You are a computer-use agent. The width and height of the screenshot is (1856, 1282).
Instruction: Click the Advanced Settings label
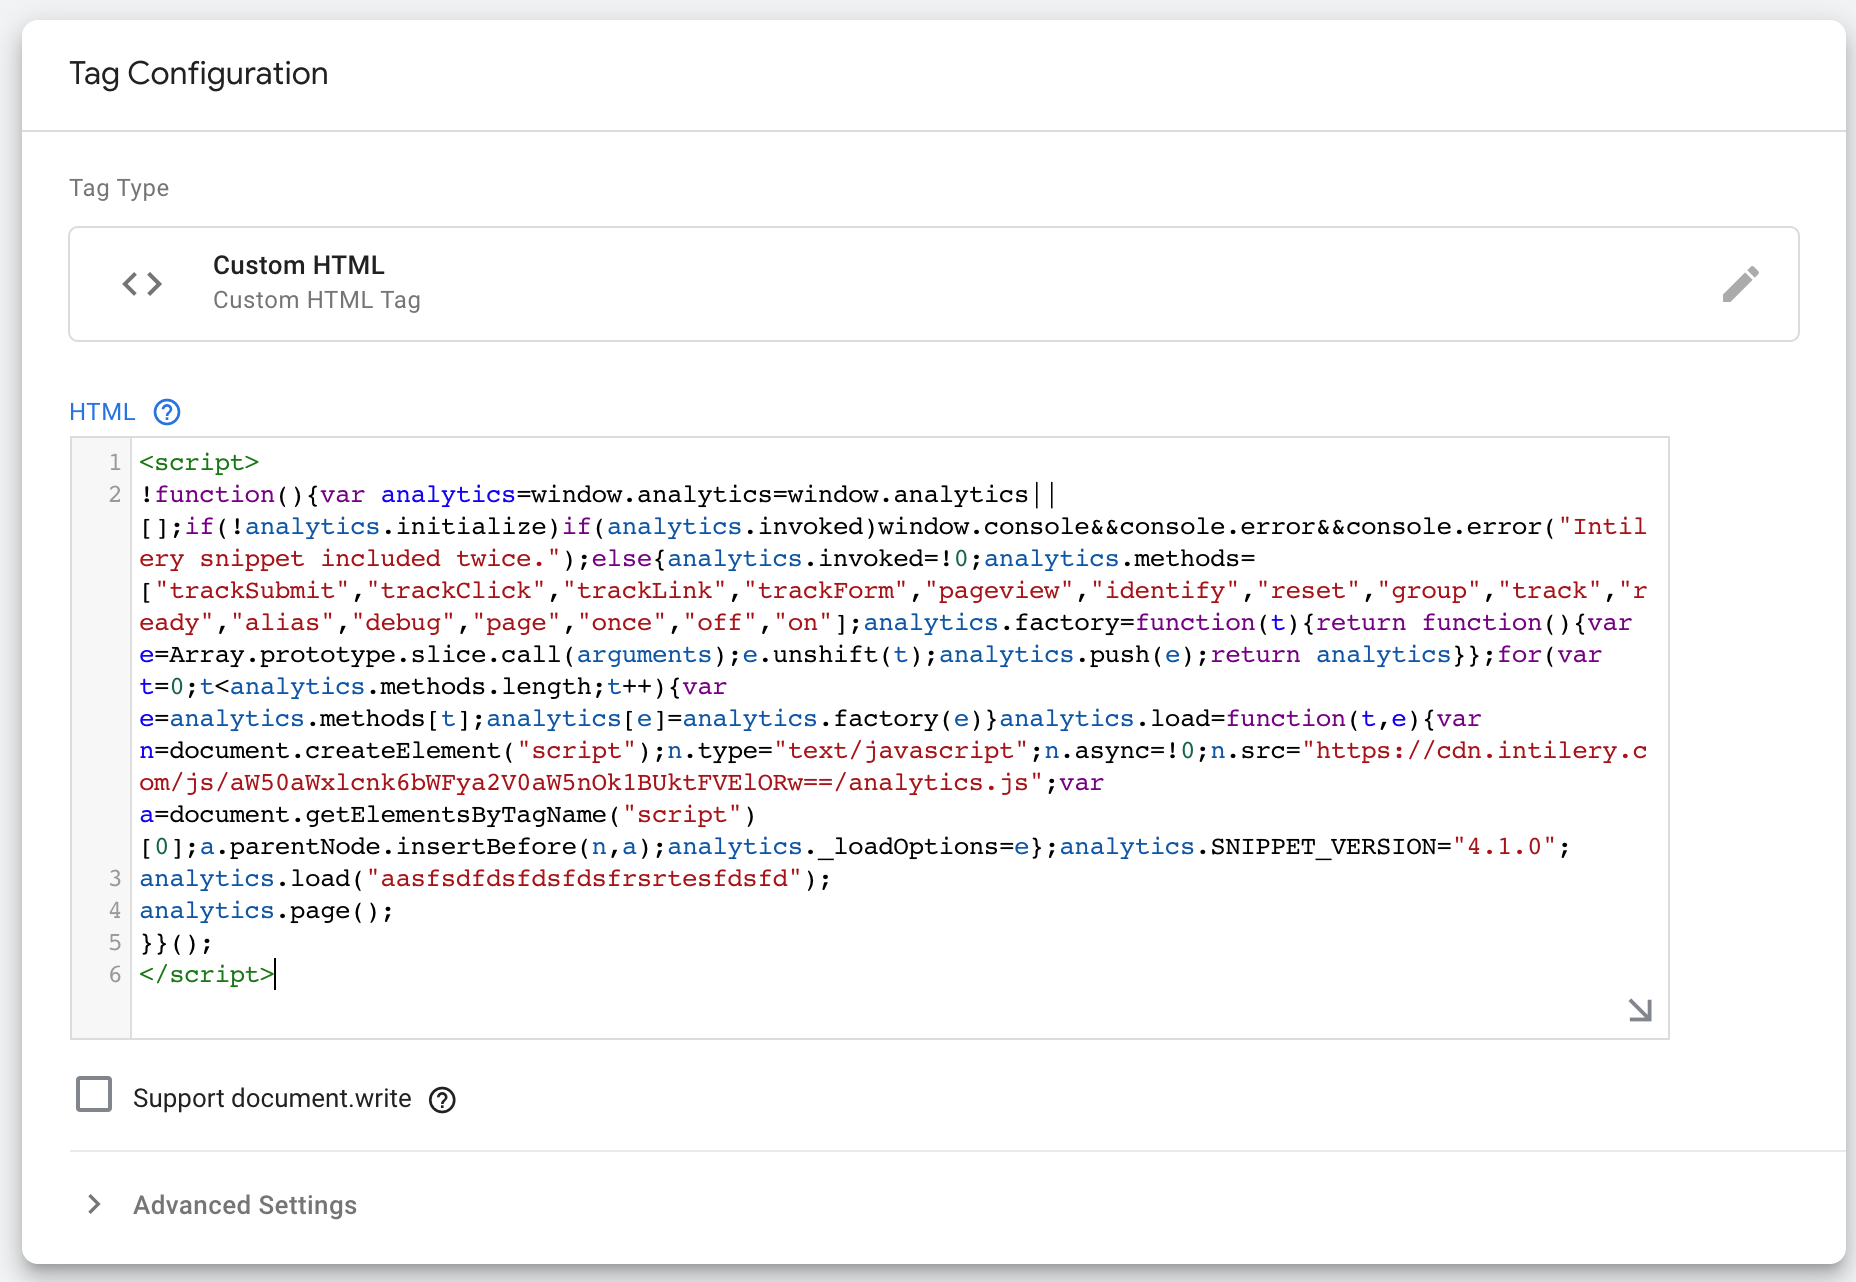tap(245, 1205)
